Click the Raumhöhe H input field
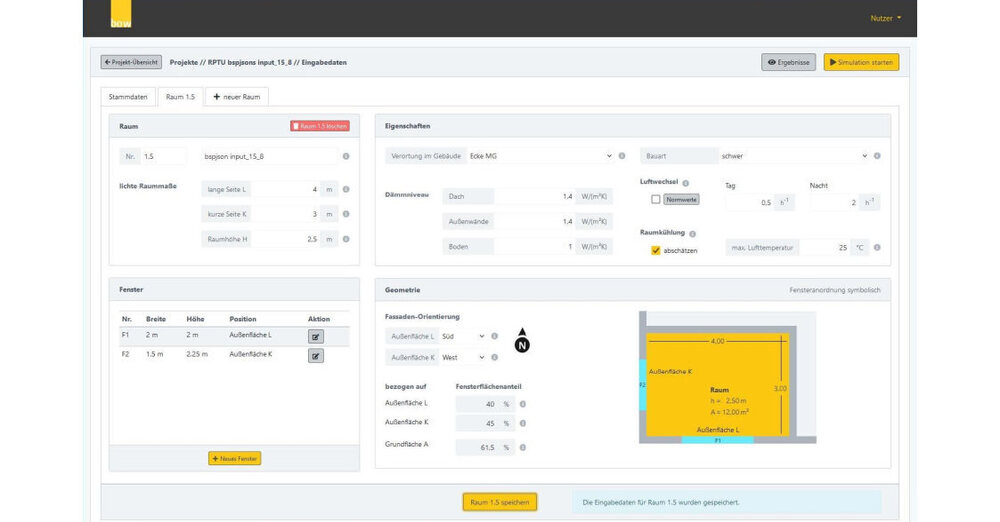The image size is (1000, 522). click(290, 239)
